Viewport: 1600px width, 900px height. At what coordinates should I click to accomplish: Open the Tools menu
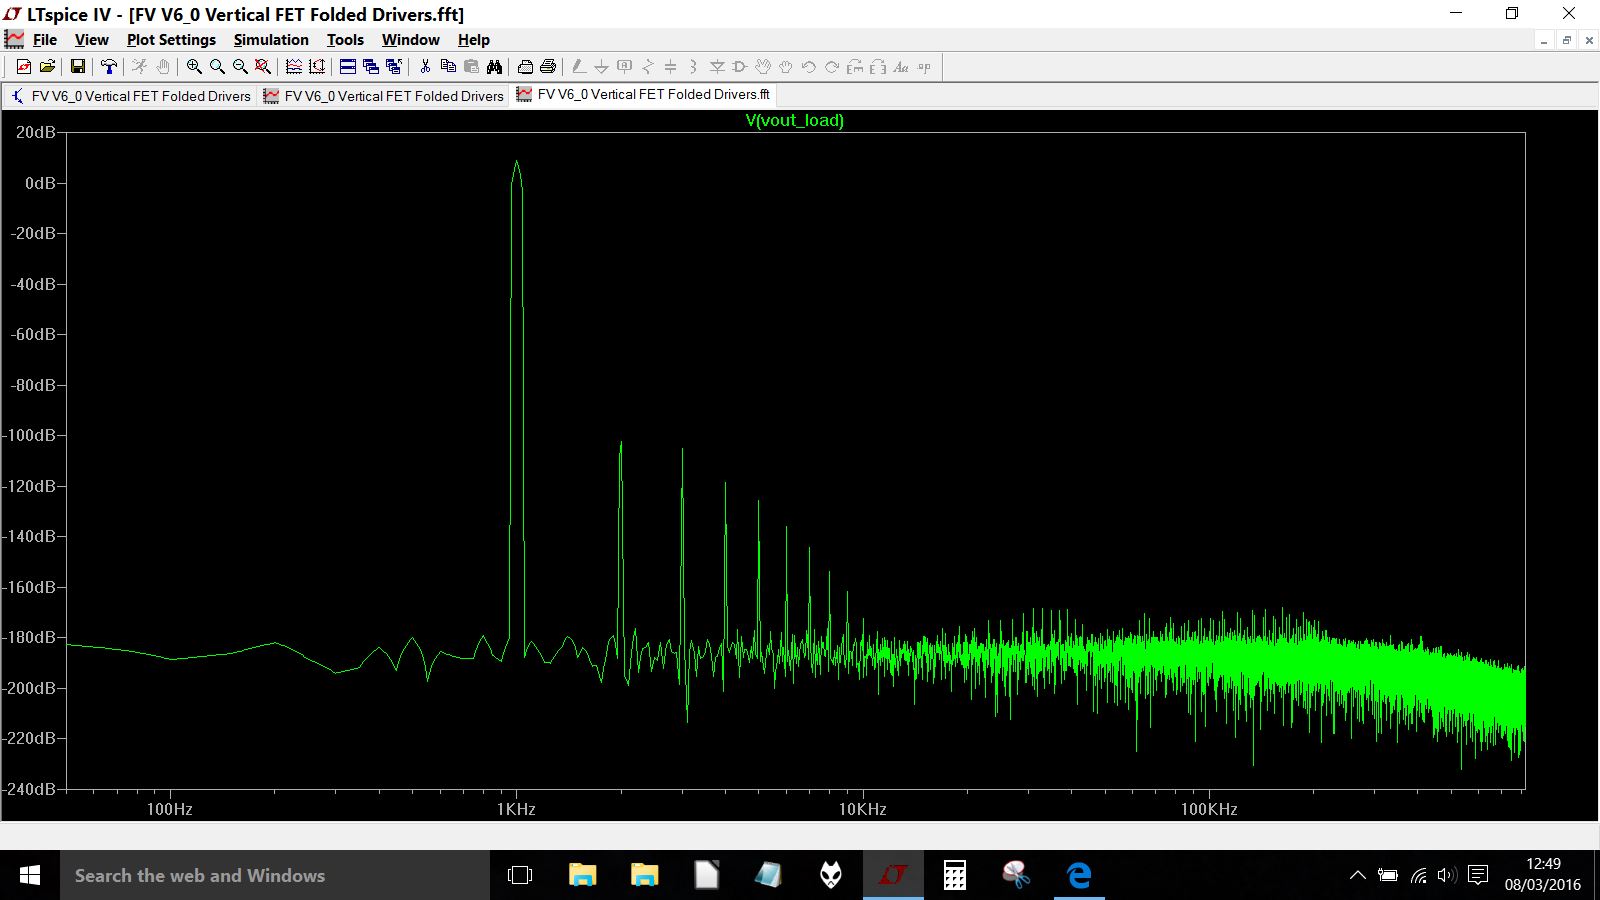coord(345,40)
